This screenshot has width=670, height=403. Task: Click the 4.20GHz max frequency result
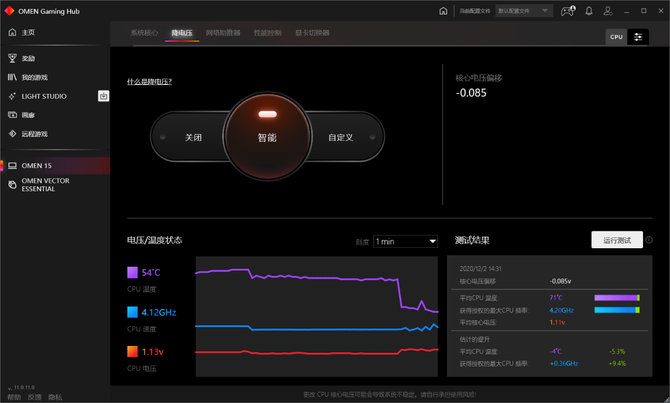tap(561, 310)
